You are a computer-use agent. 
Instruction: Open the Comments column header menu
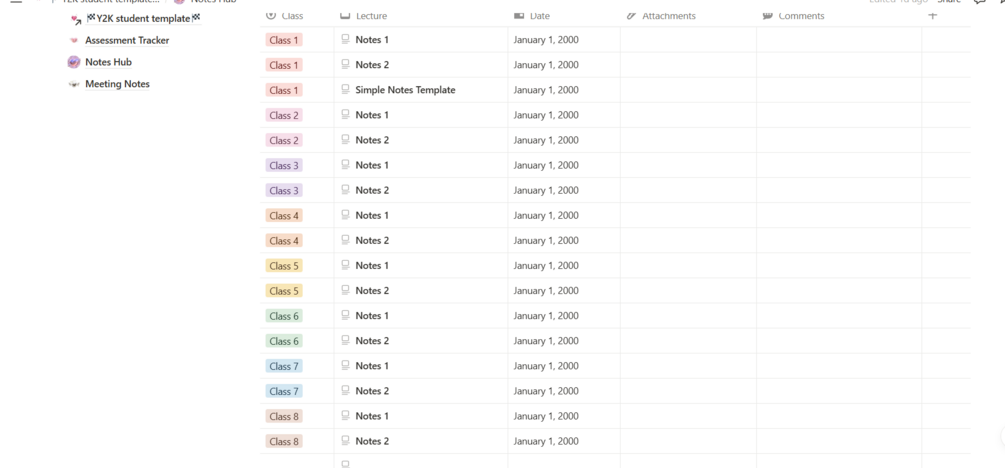[x=801, y=16]
